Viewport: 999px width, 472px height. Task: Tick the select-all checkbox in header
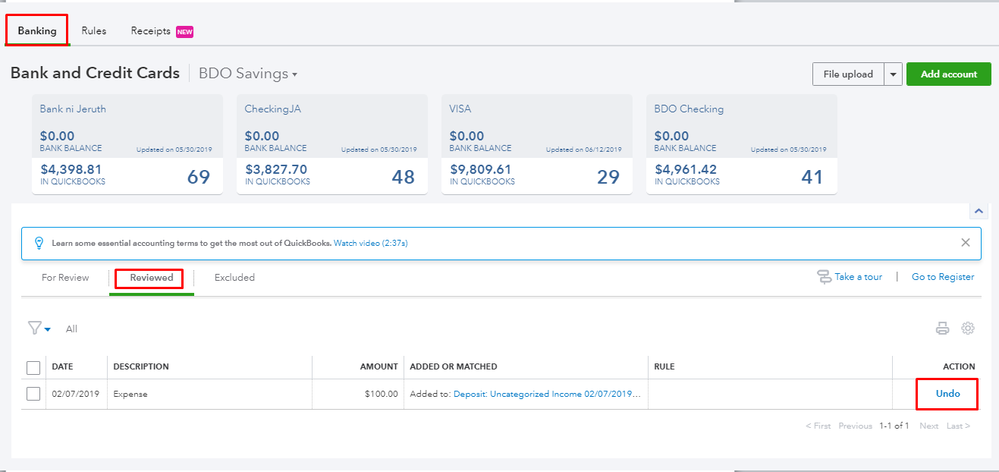(34, 367)
